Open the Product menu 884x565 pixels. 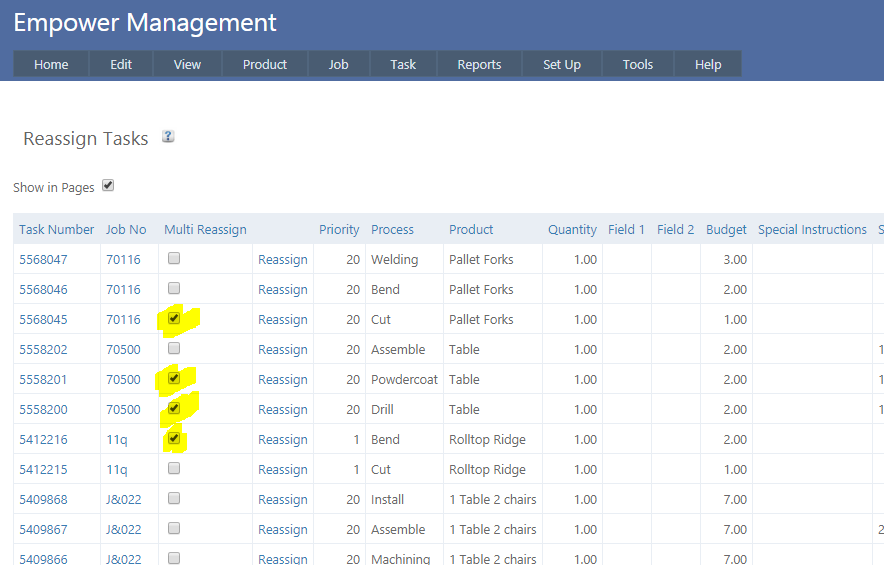click(x=264, y=64)
